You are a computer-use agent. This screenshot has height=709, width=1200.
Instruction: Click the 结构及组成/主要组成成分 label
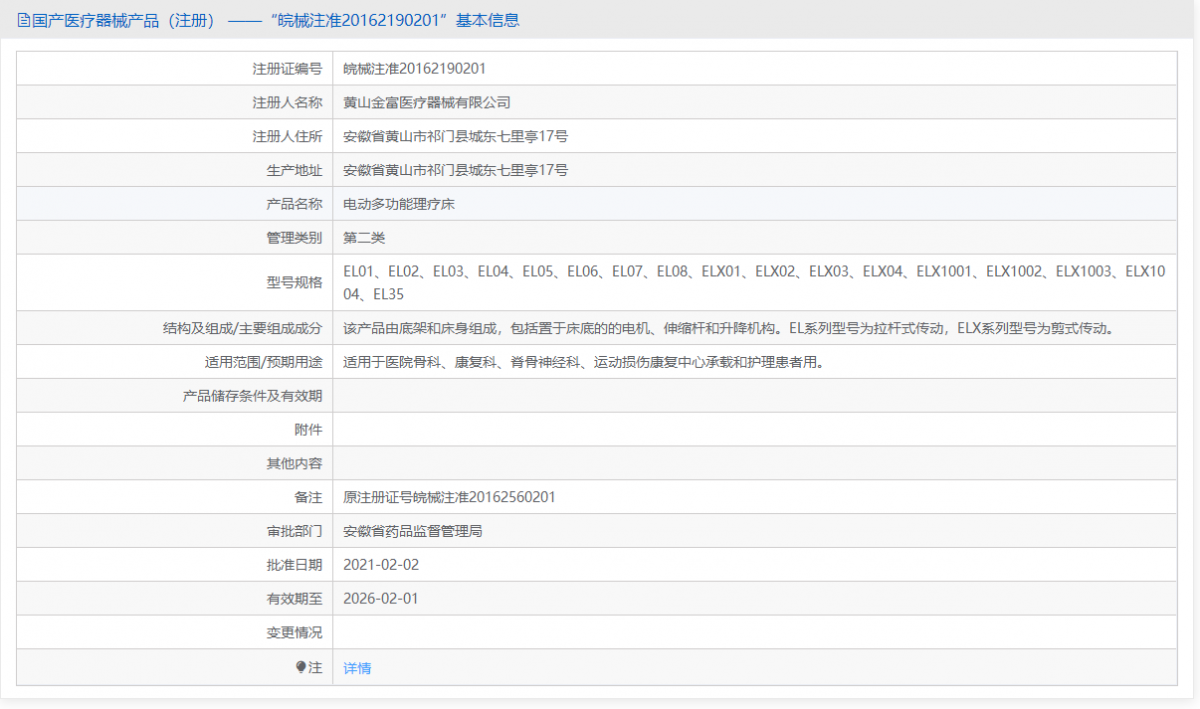coord(242,328)
